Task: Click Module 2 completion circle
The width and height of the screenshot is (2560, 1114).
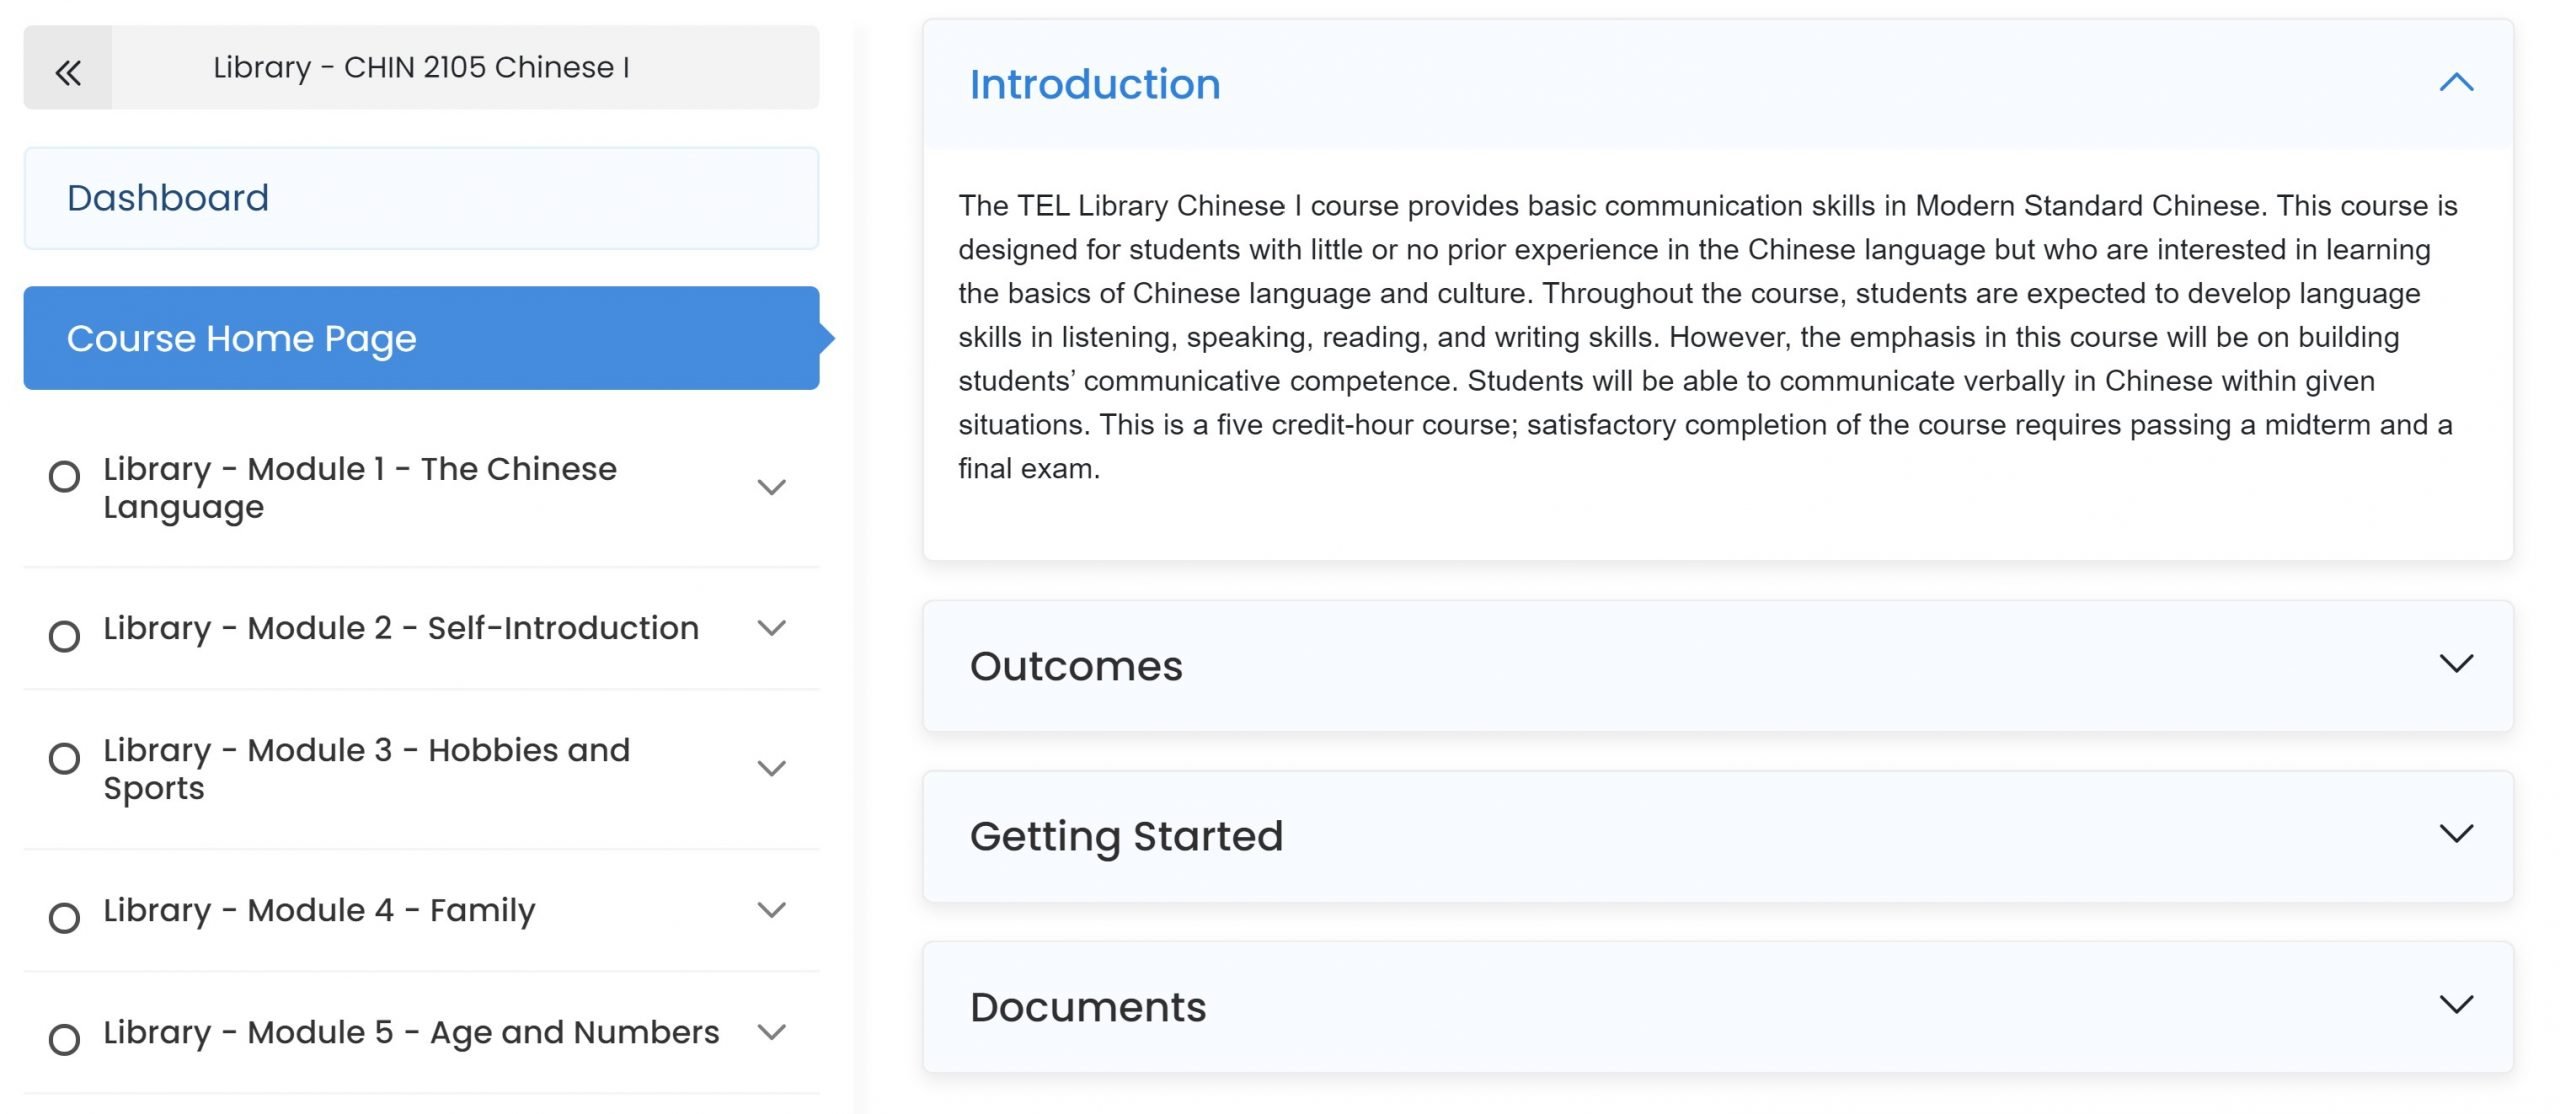Action: [x=64, y=636]
